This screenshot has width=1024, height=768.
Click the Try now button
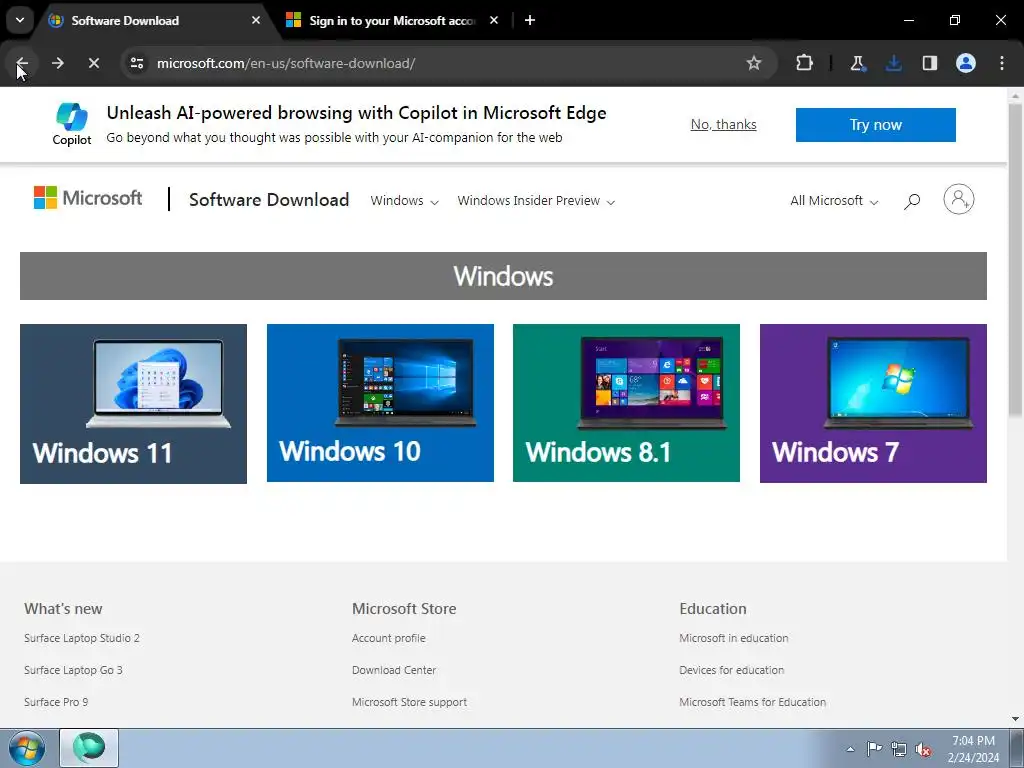coord(875,125)
